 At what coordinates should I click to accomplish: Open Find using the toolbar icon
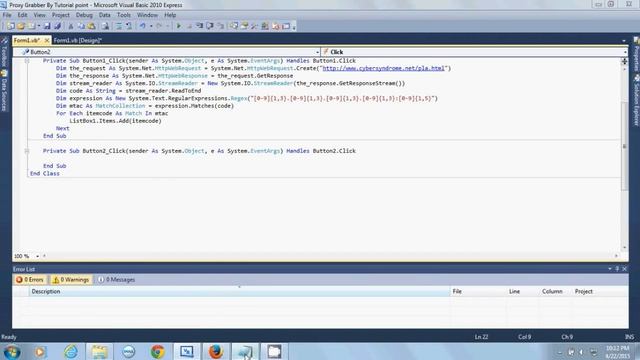[x=105, y=26]
